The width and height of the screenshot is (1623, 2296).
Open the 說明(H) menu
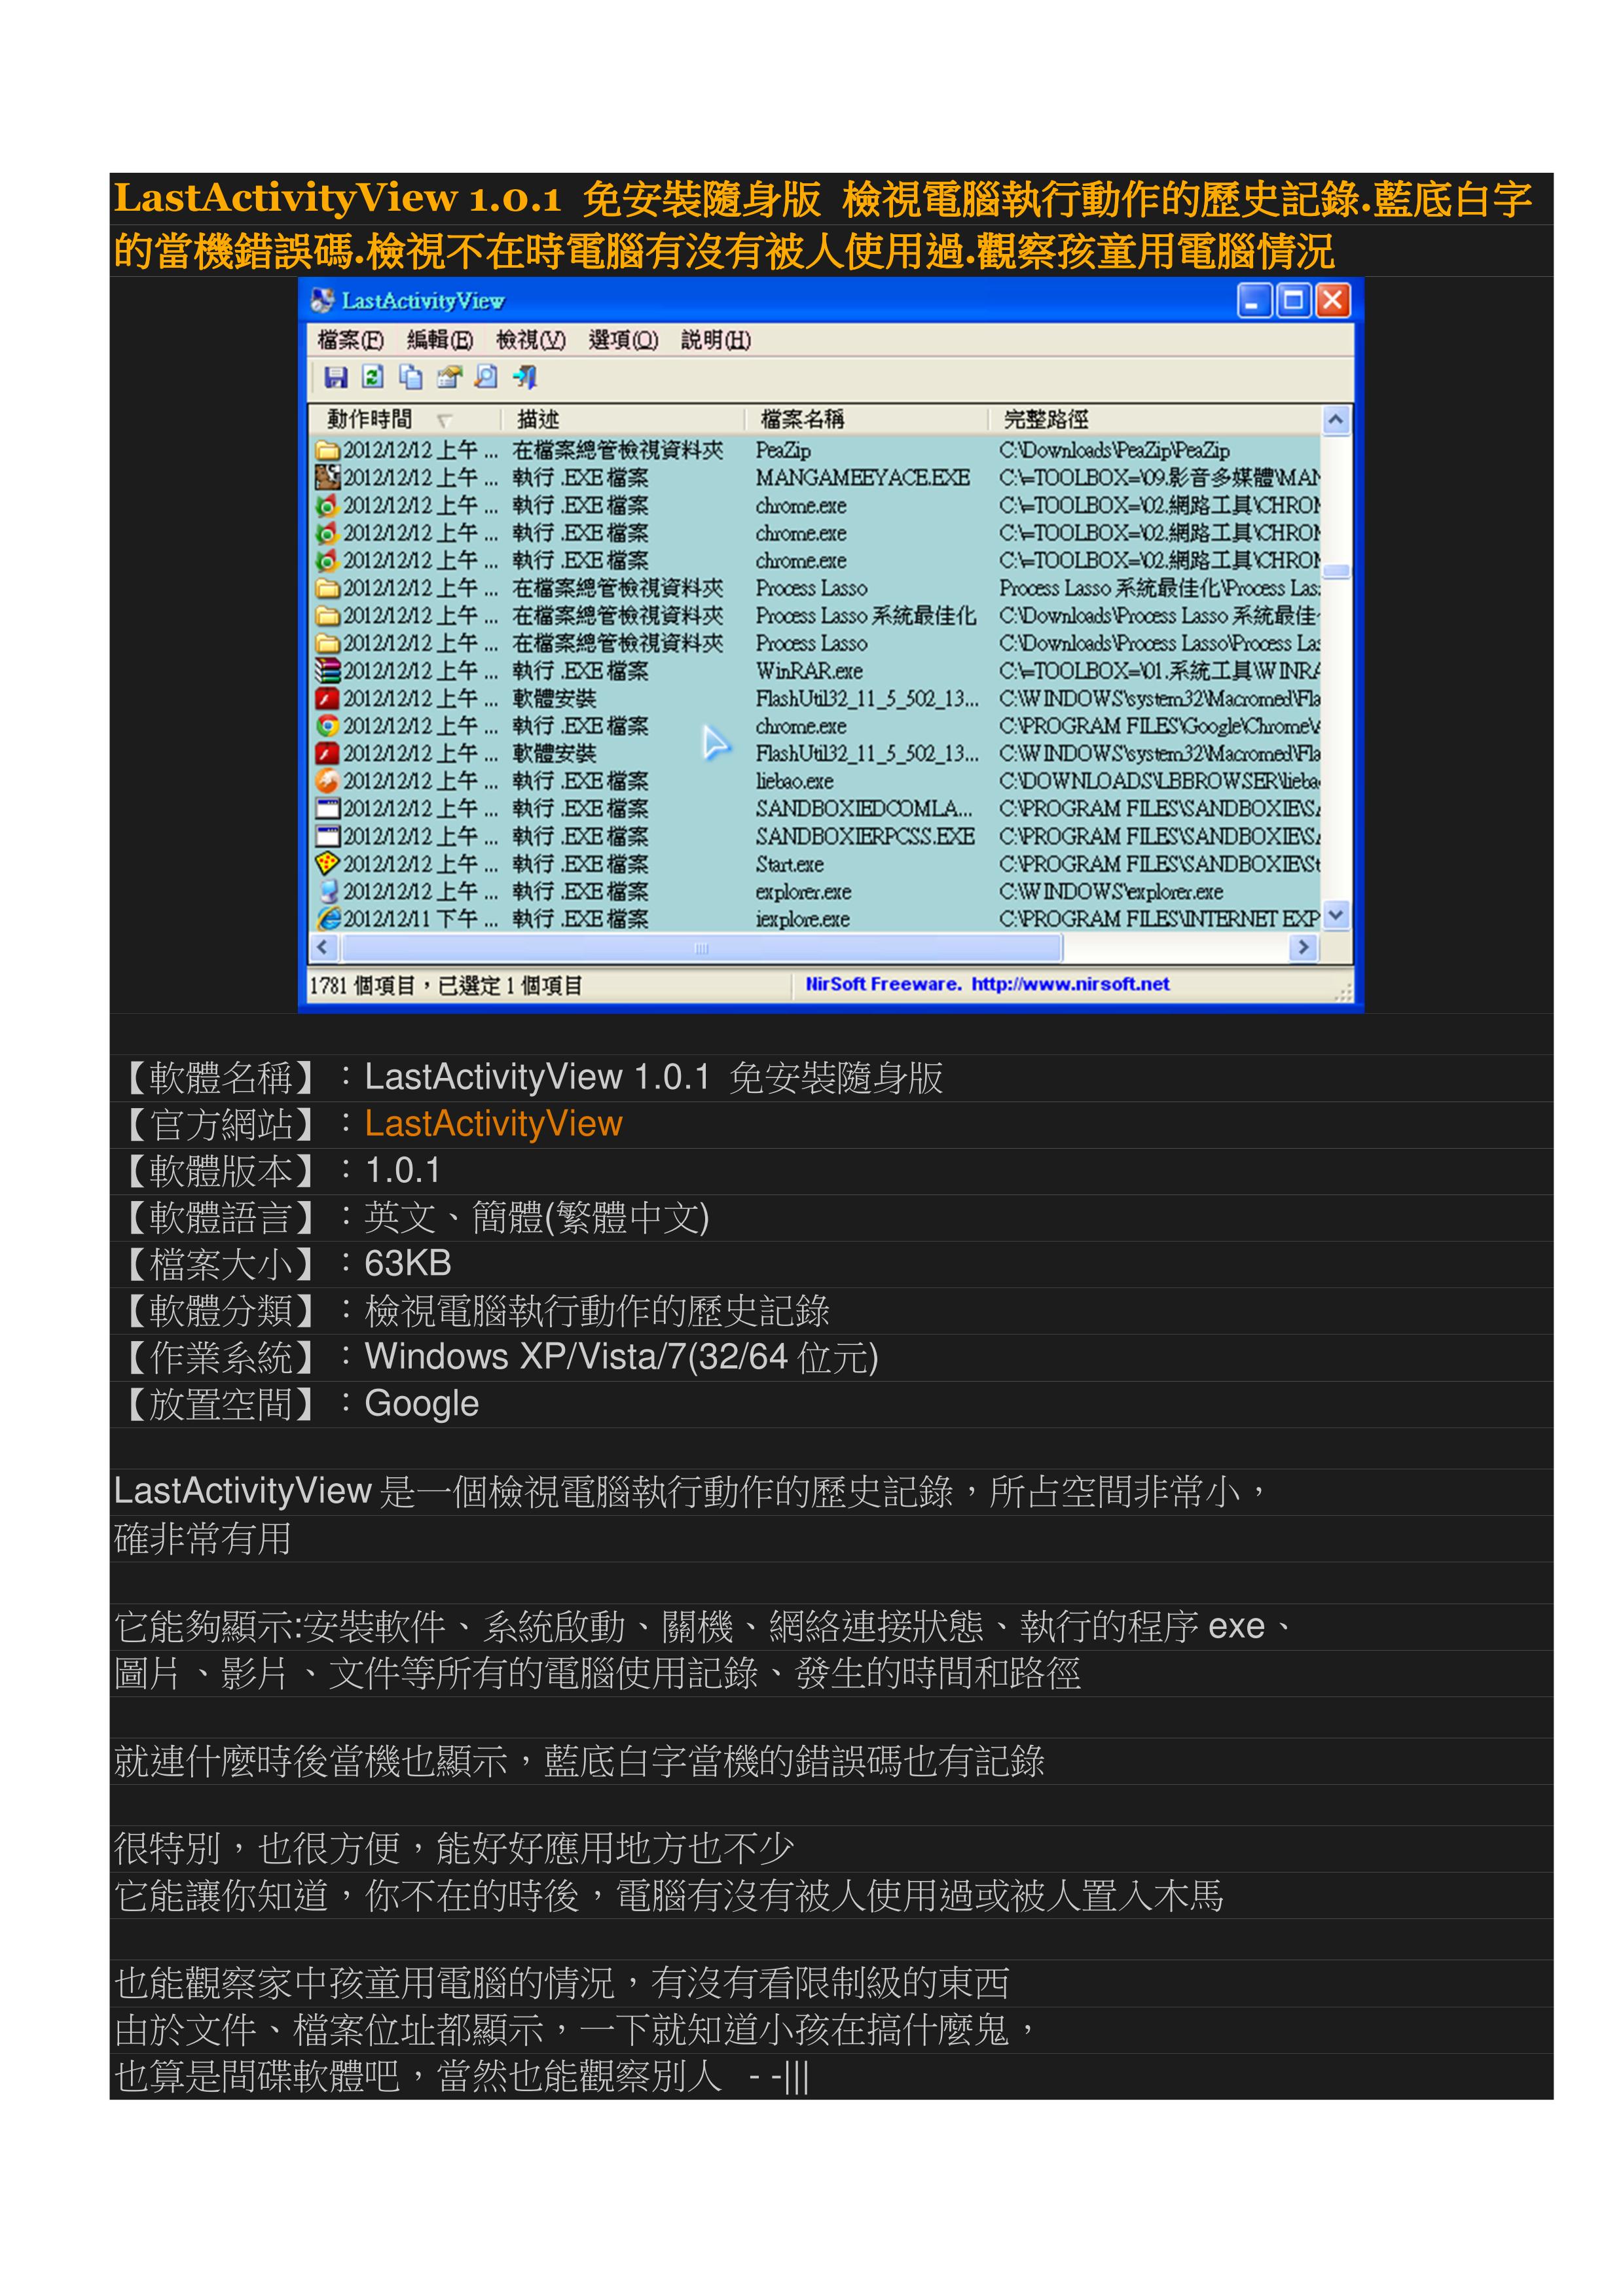(x=715, y=340)
